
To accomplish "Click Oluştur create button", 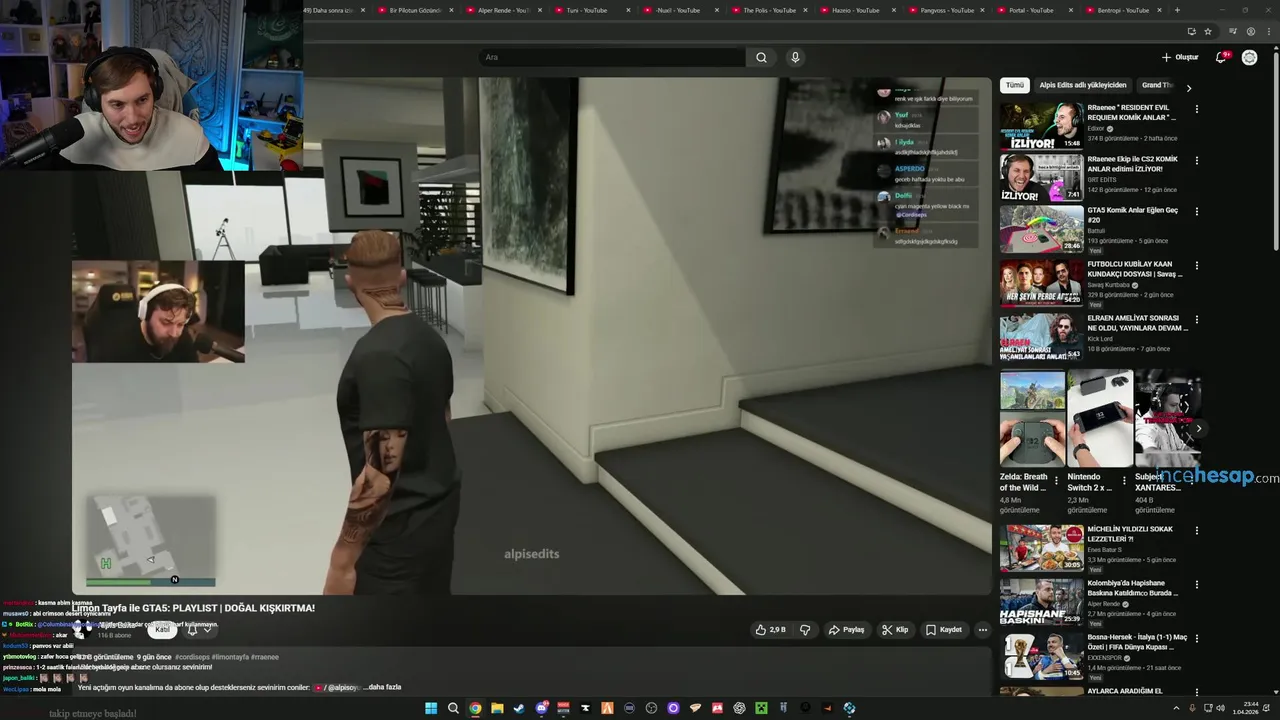I will click(1180, 57).
